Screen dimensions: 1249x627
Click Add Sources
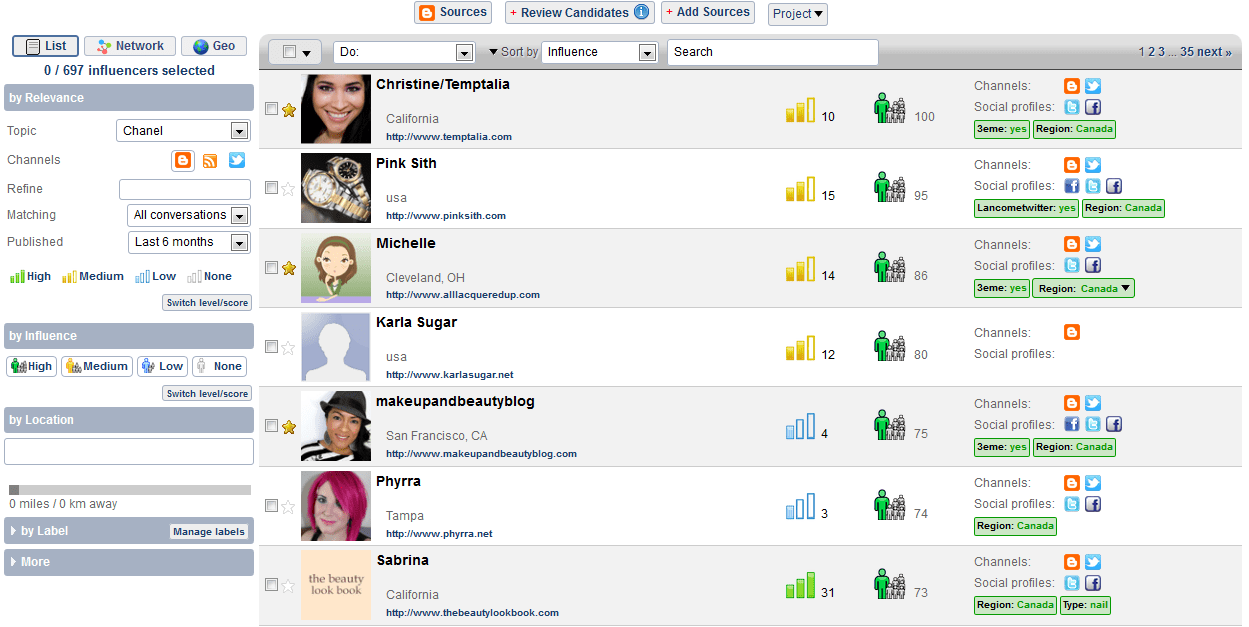point(708,13)
